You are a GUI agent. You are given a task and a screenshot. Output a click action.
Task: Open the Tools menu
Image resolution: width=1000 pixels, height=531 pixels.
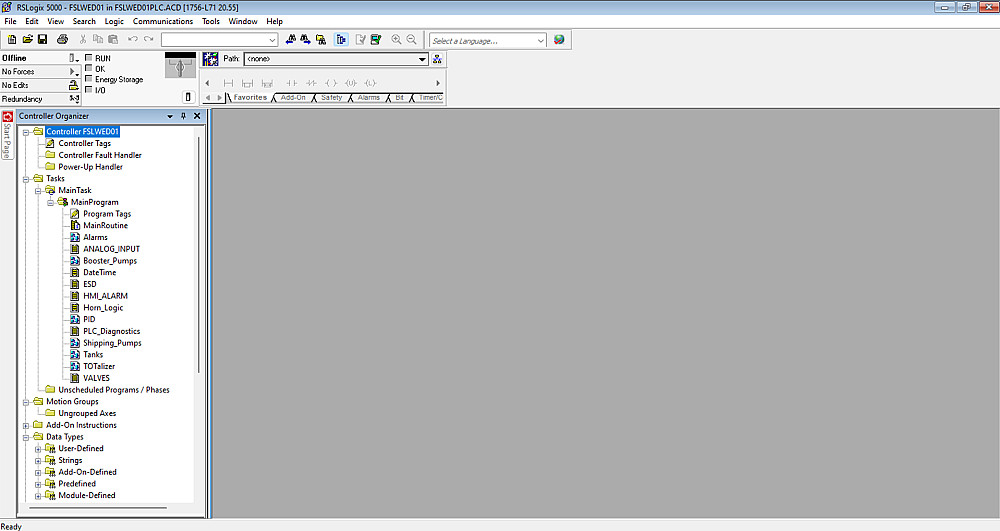tap(210, 21)
